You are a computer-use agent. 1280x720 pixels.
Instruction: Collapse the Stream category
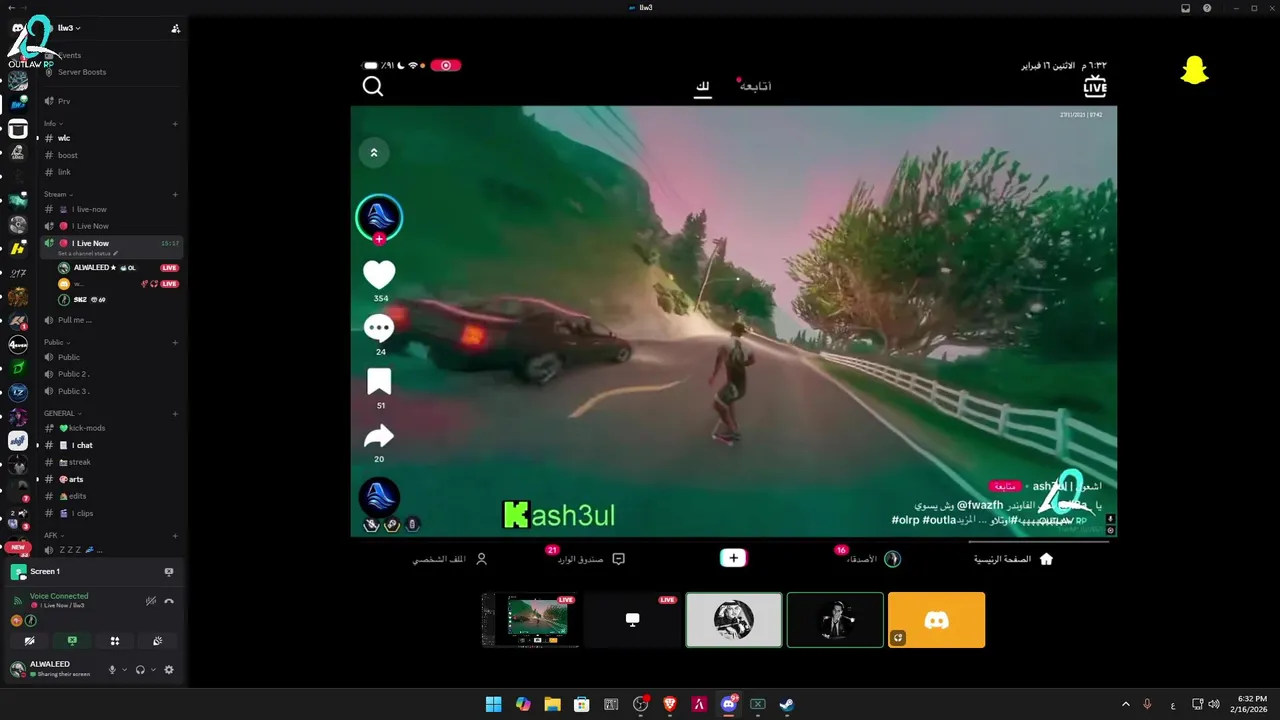57,195
